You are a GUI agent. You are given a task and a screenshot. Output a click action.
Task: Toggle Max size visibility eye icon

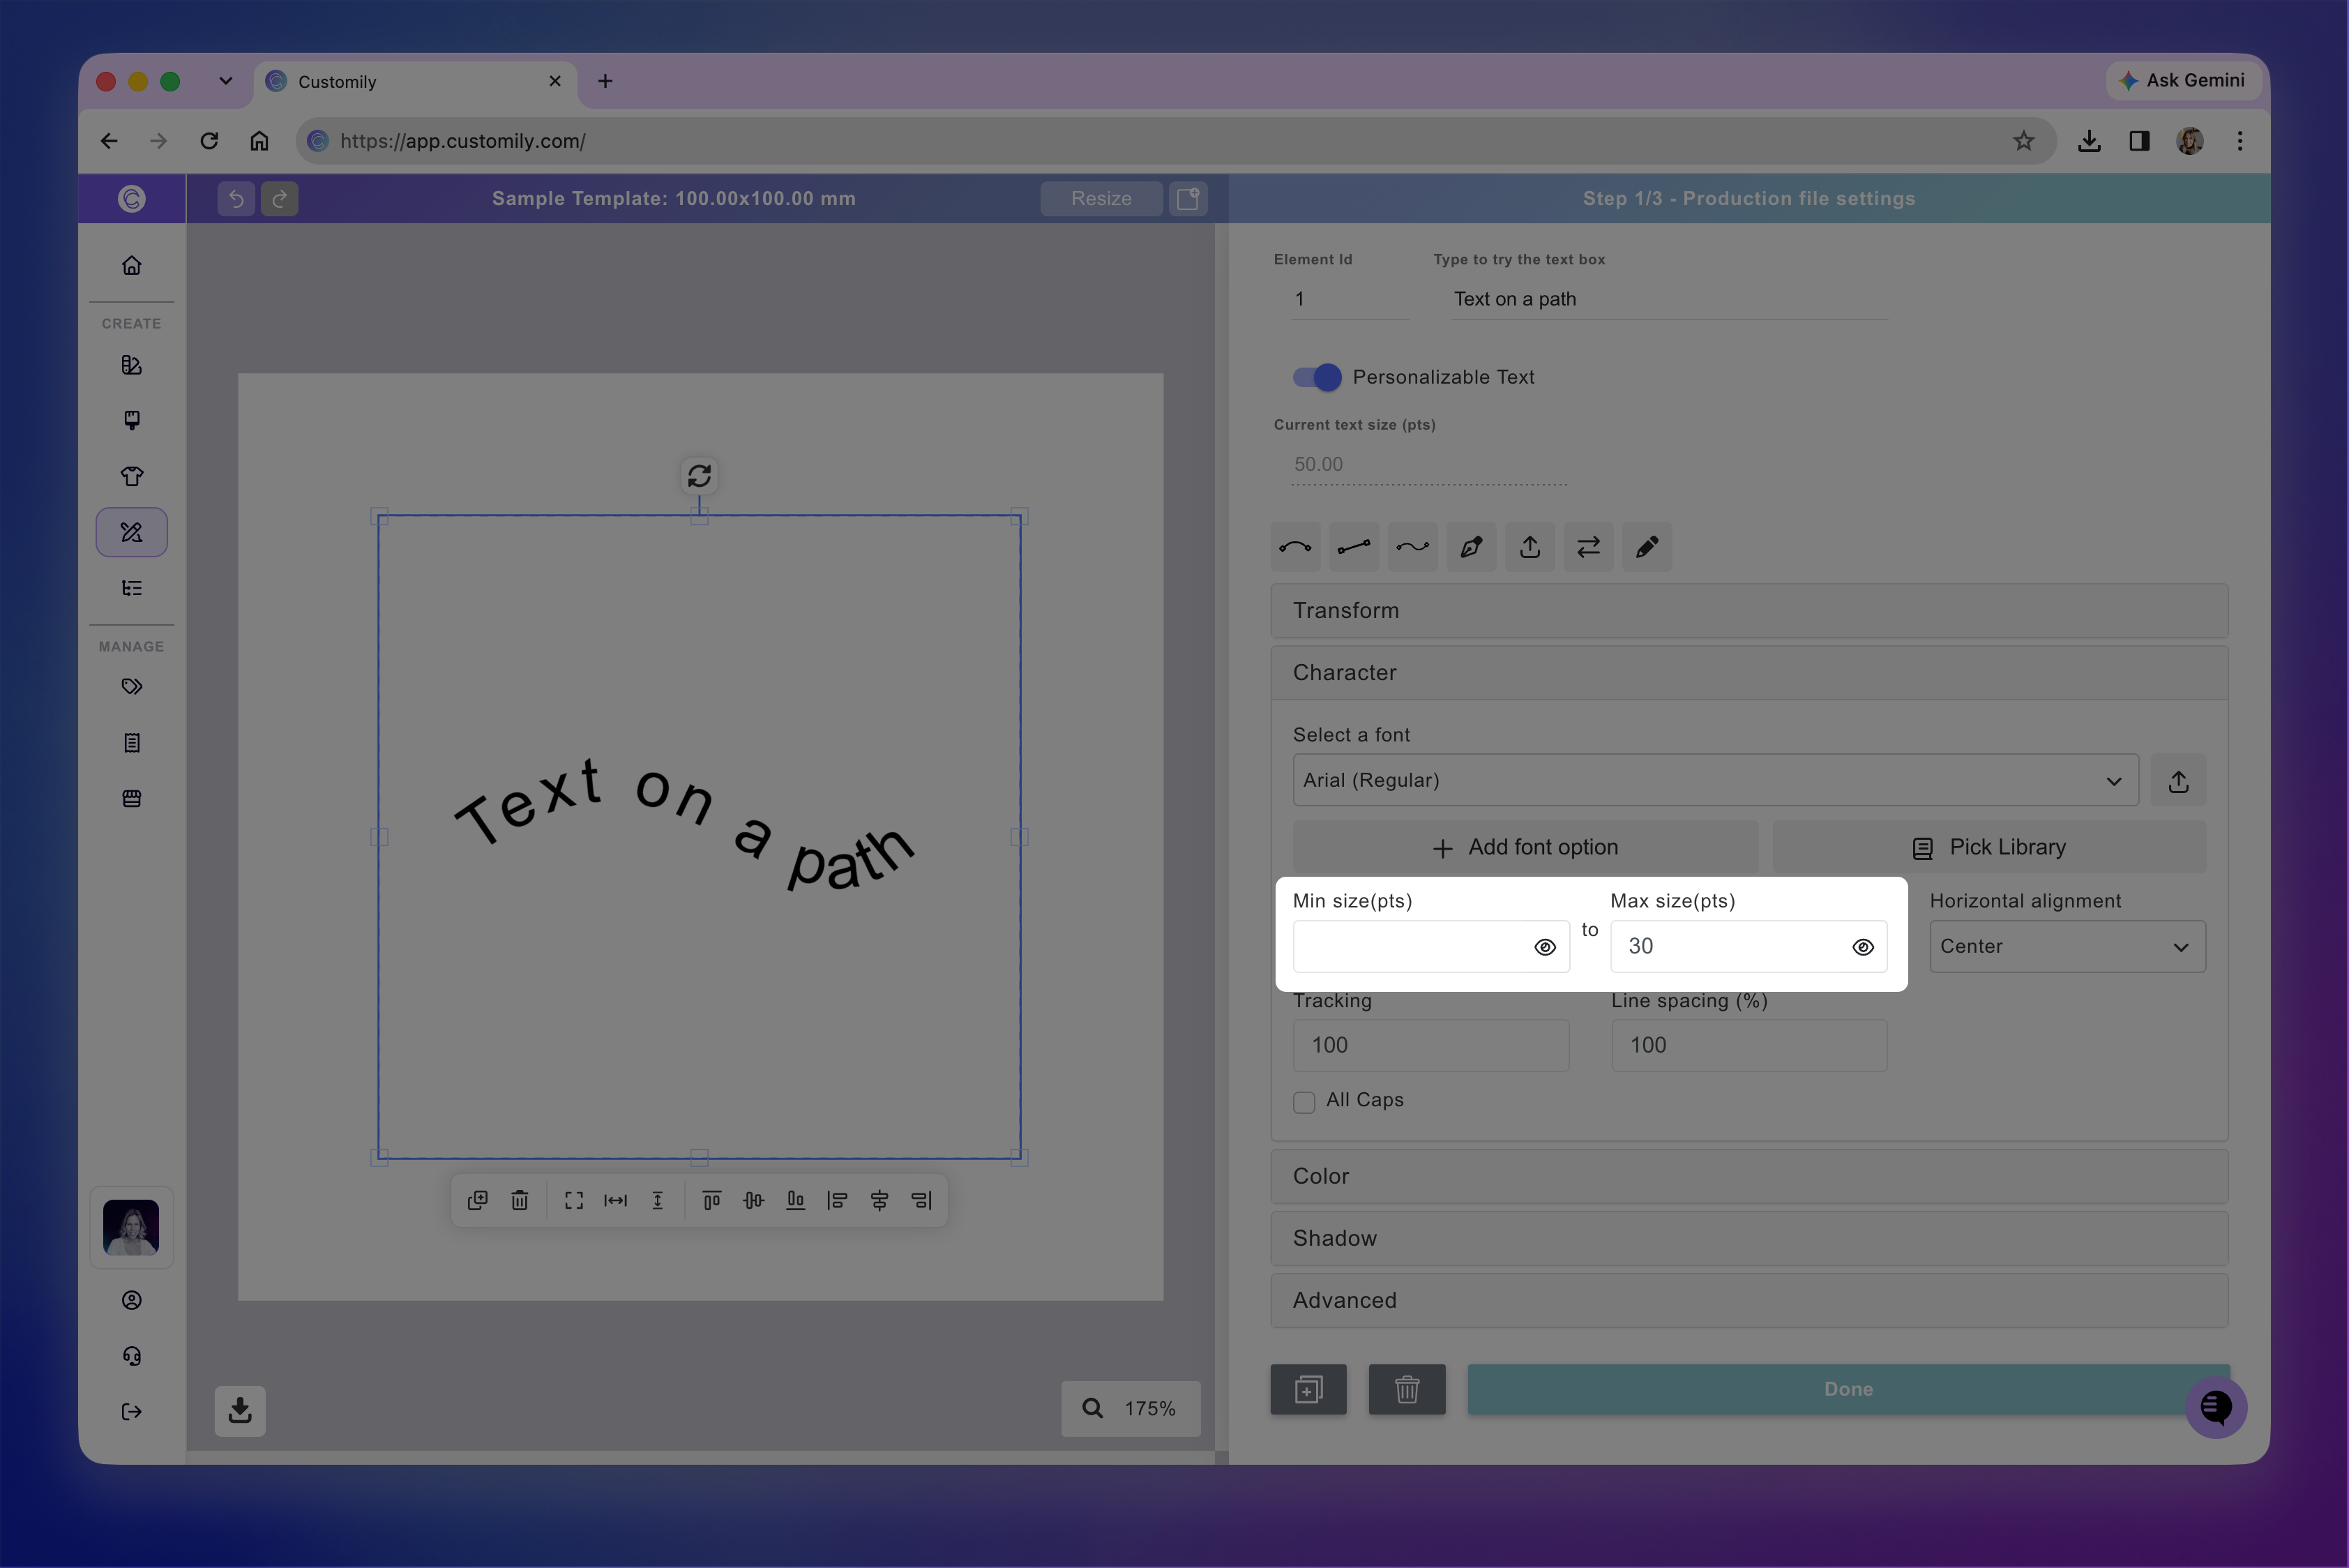click(1863, 947)
